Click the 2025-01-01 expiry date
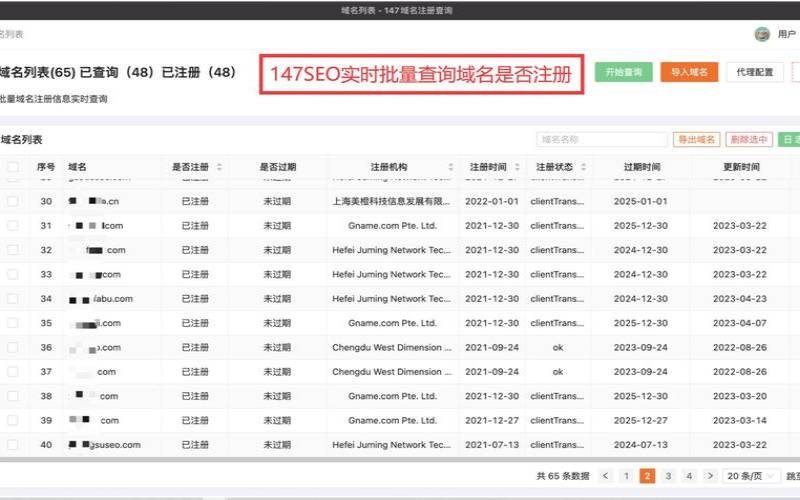This screenshot has height=500, width=800. click(x=640, y=201)
